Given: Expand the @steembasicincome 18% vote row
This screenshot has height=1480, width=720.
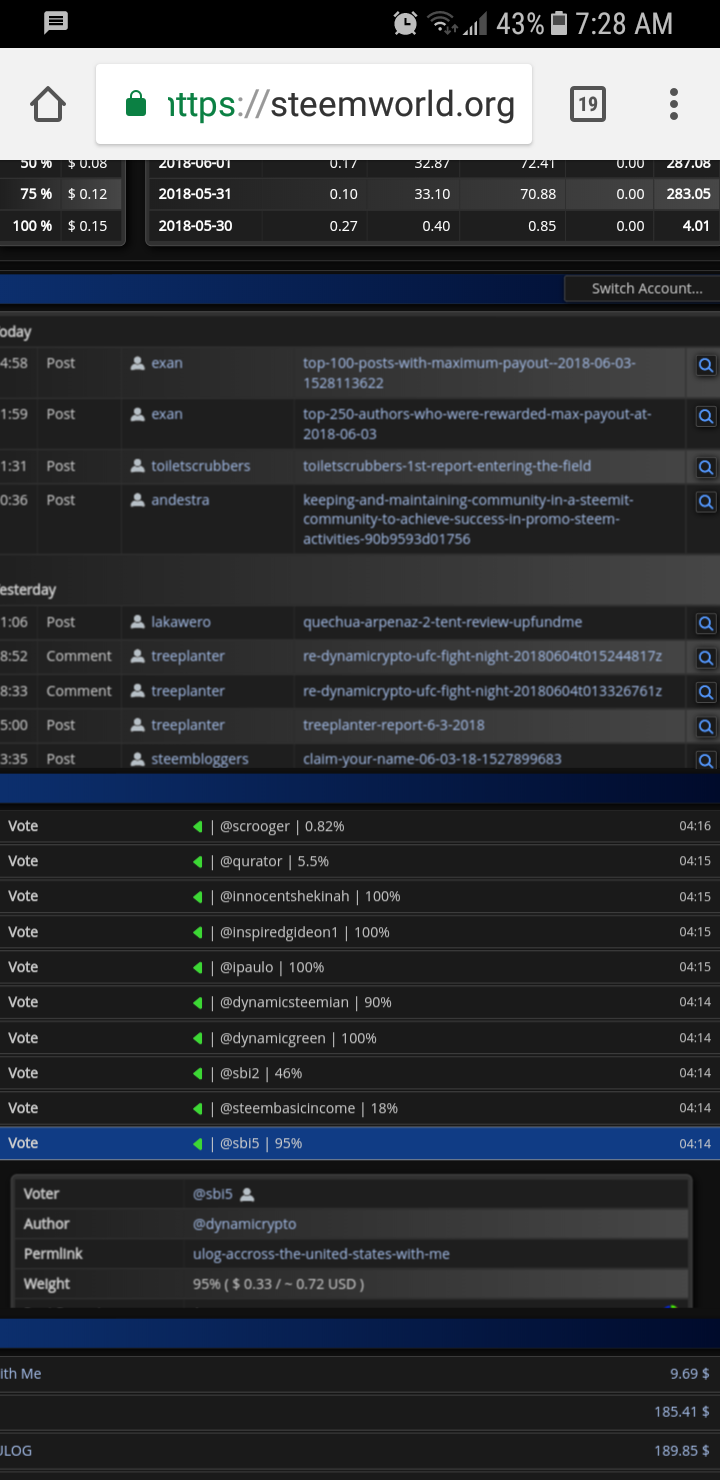Looking at the screenshot, I should (x=360, y=1108).
